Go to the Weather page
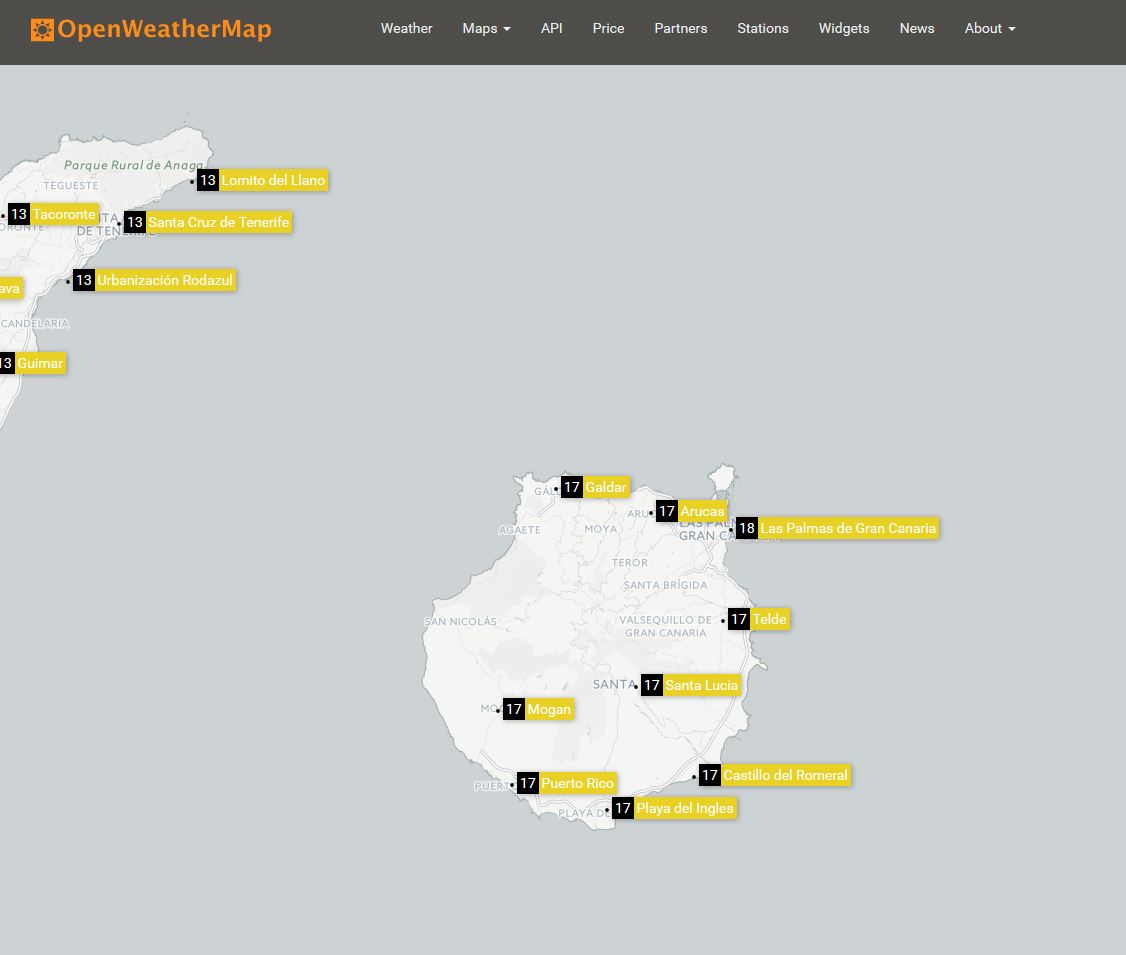 point(406,28)
